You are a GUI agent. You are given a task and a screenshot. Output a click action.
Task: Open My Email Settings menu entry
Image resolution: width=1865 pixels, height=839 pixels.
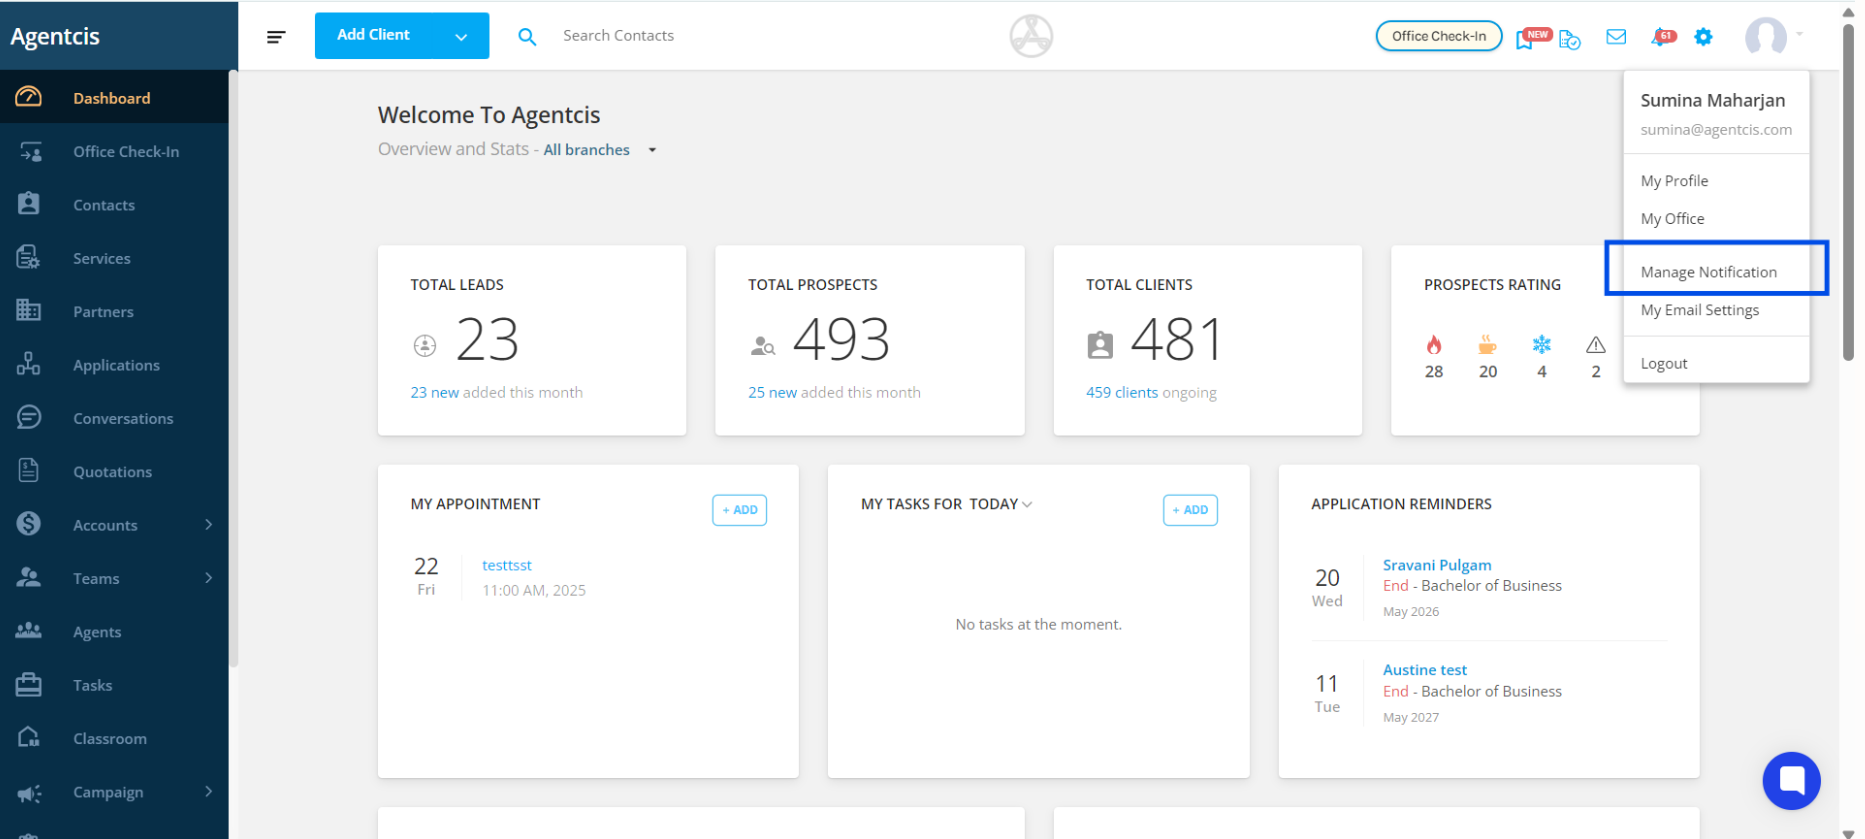(x=1699, y=310)
